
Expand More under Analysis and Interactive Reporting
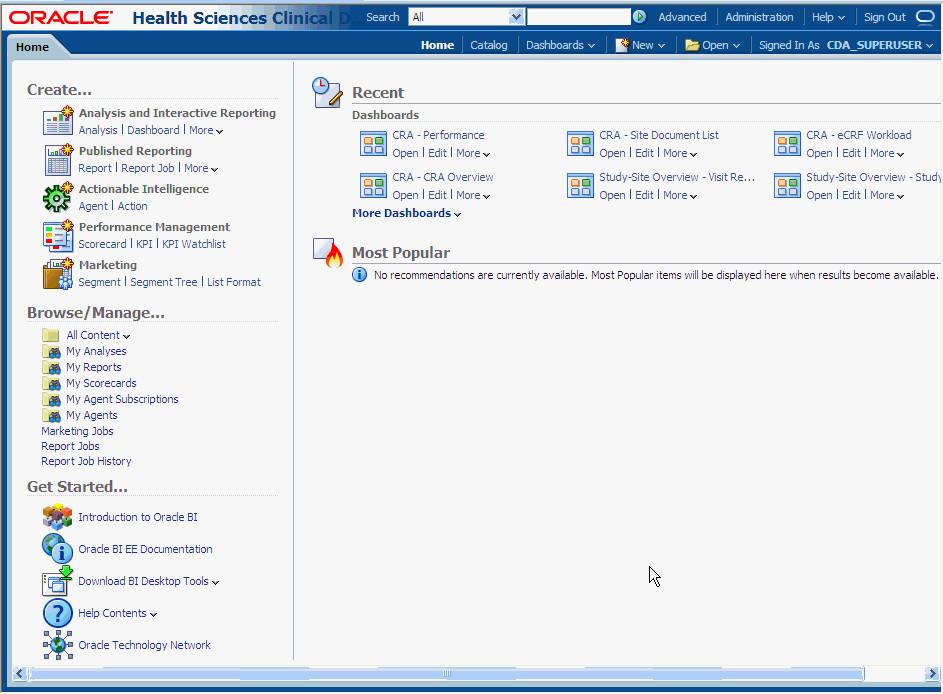(206, 131)
